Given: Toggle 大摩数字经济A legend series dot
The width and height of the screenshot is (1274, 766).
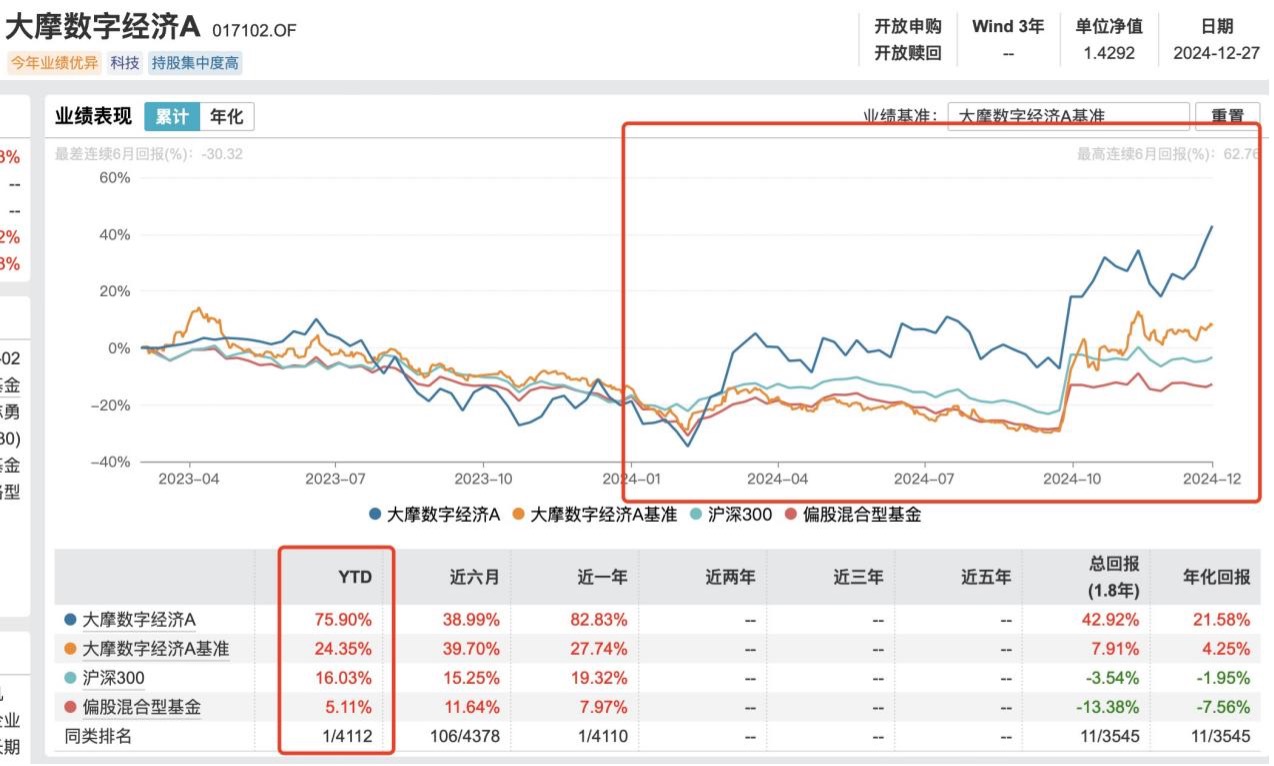Looking at the screenshot, I should pyautogui.click(x=375, y=515).
